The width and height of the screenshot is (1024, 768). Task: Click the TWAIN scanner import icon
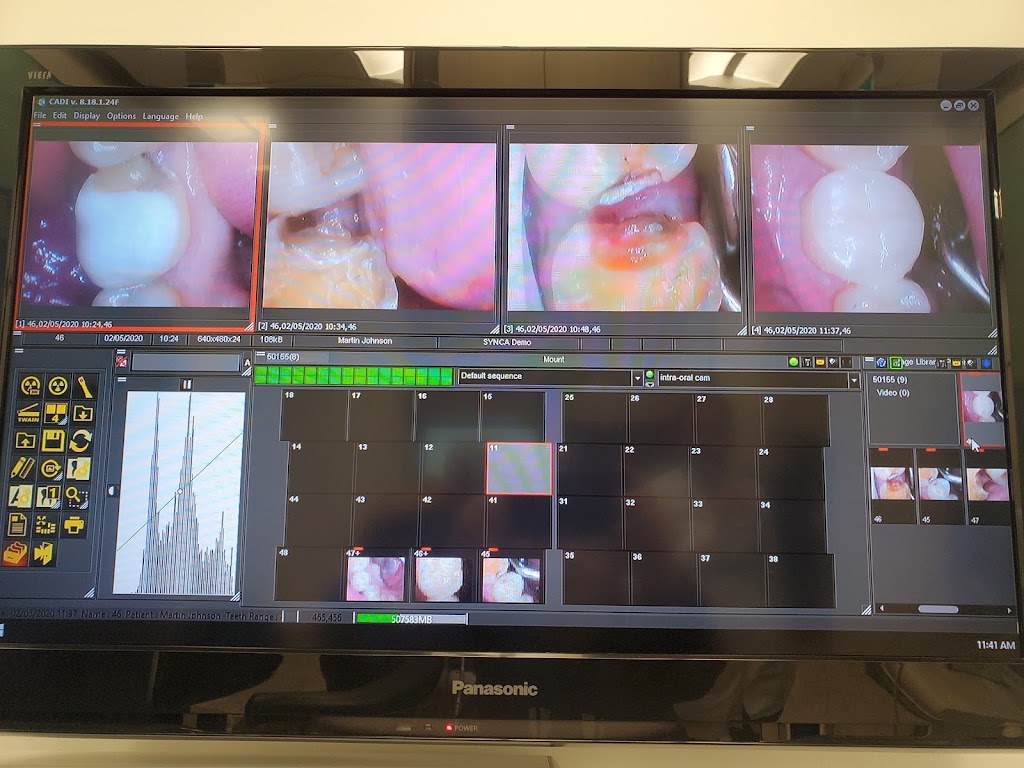[x=27, y=413]
